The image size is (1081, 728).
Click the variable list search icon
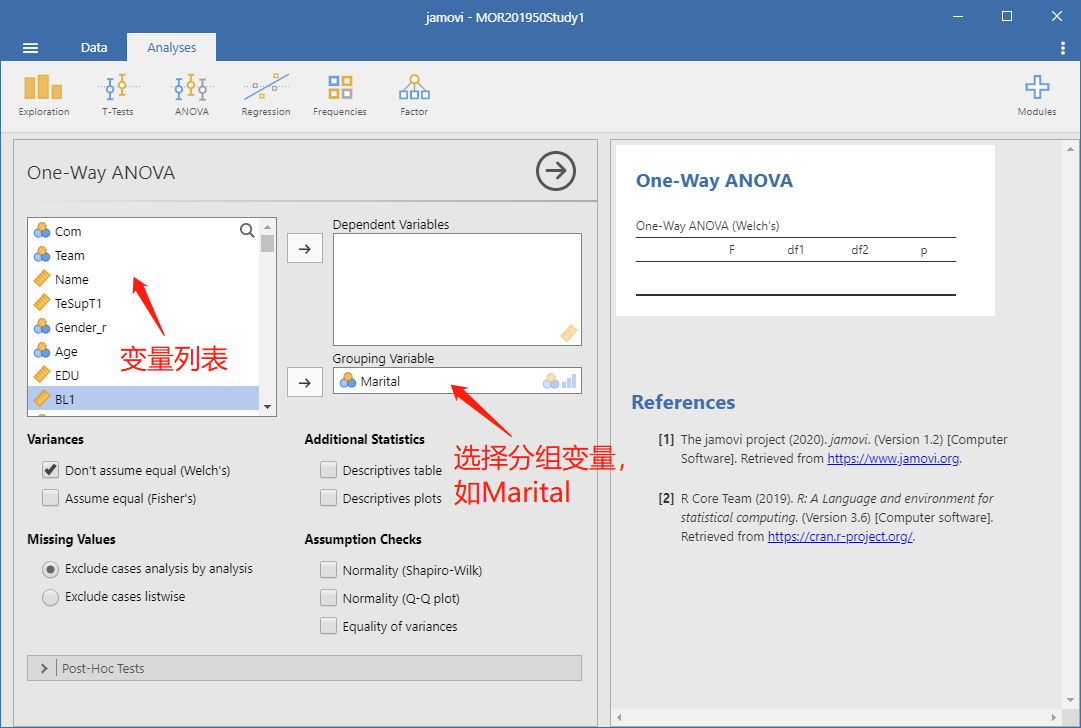click(x=247, y=230)
